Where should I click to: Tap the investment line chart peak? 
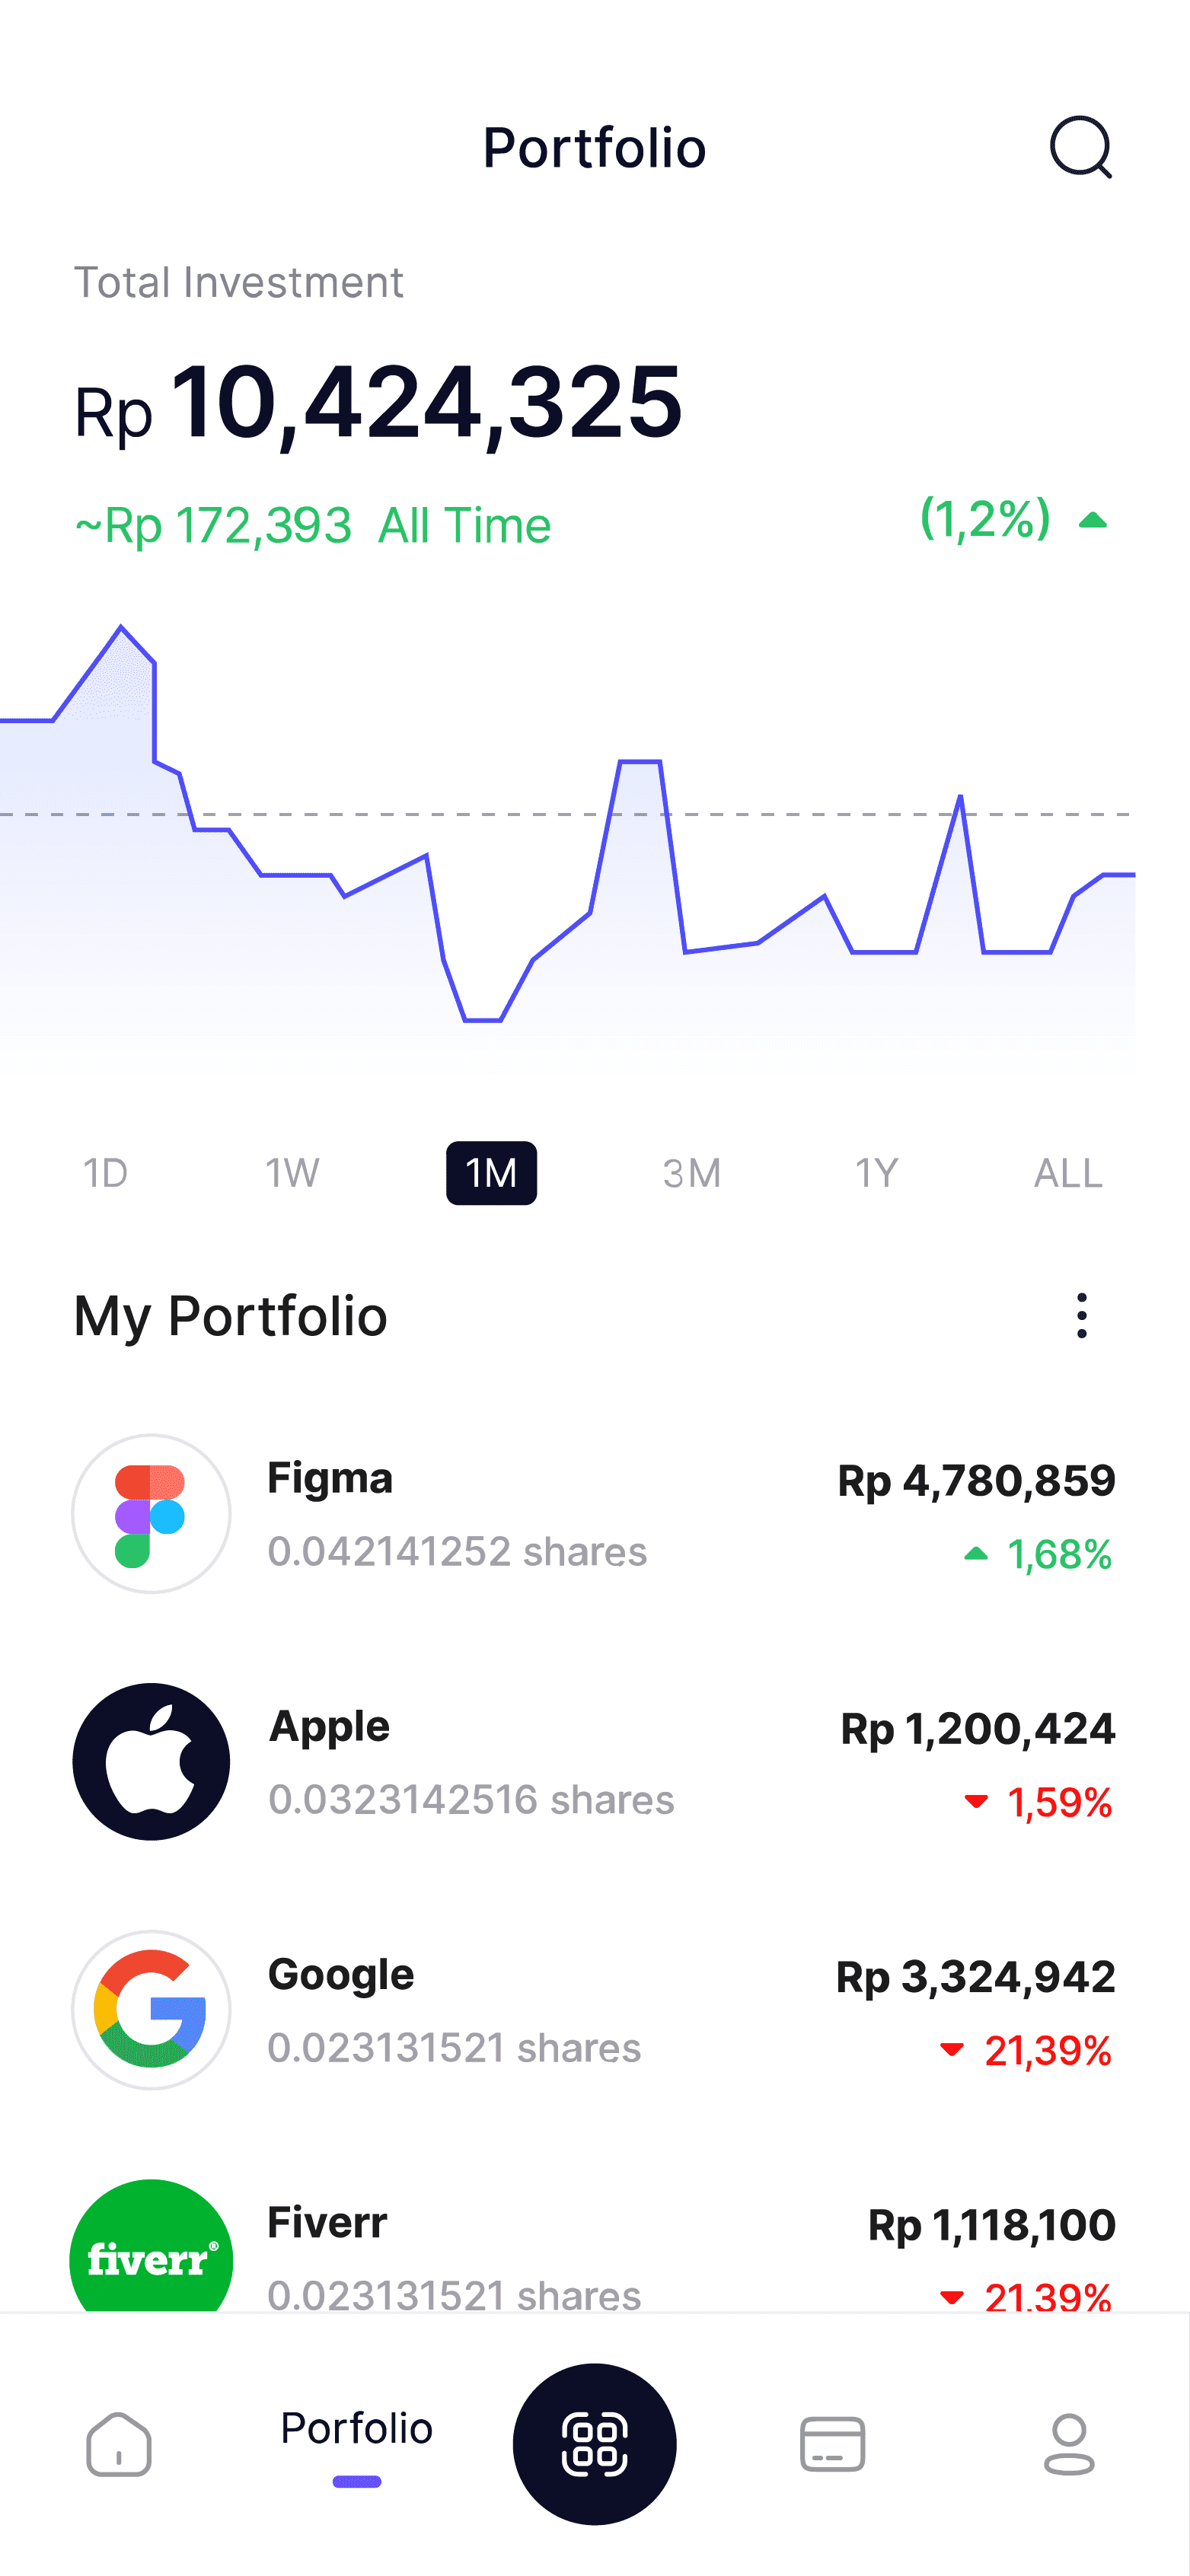(x=121, y=627)
